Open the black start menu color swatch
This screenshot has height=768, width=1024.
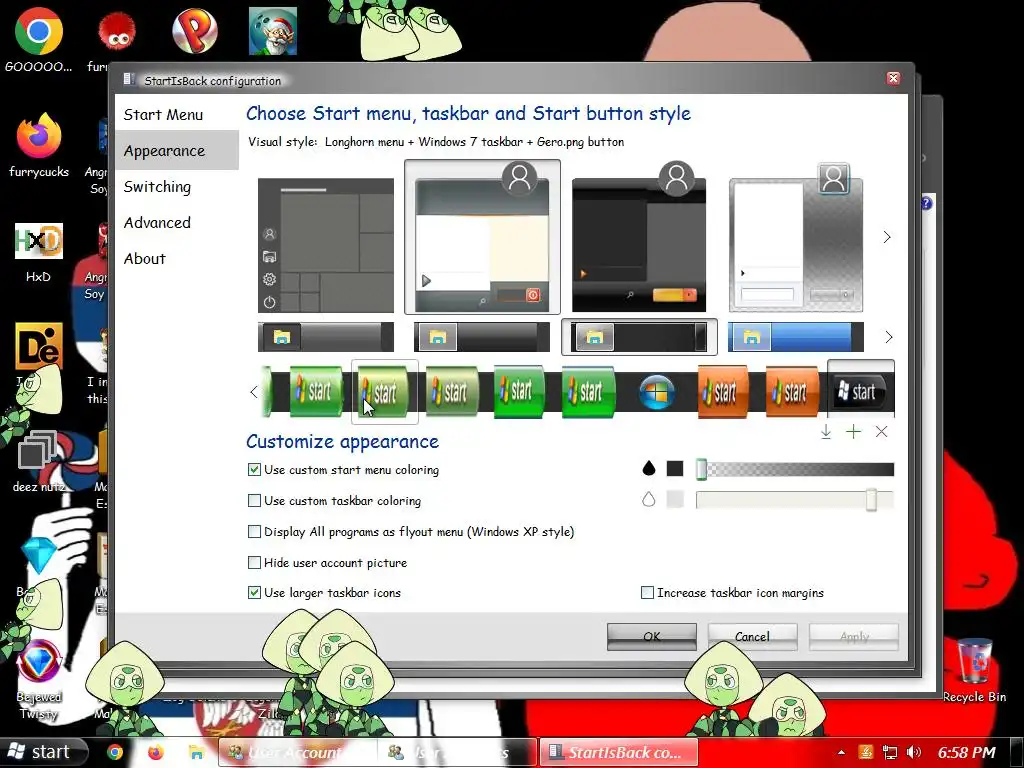click(x=675, y=468)
